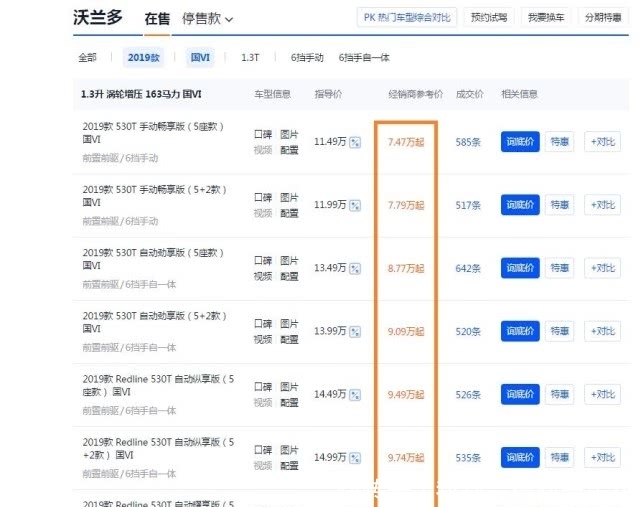641x507 pixels.
Task: Open loan calculator icon beside 14.99万
Action: 355,458
